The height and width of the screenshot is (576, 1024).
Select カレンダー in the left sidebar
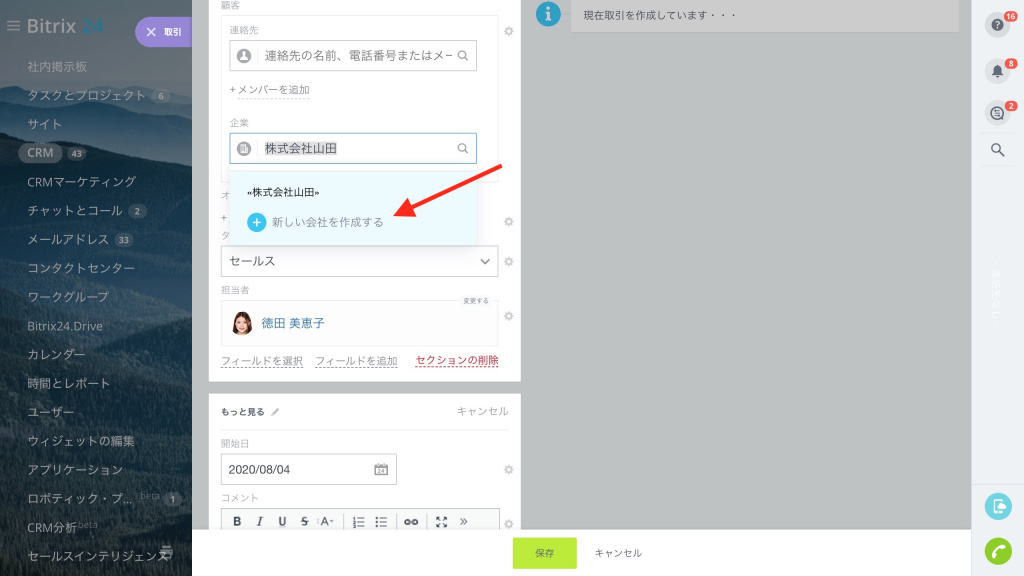coord(56,354)
